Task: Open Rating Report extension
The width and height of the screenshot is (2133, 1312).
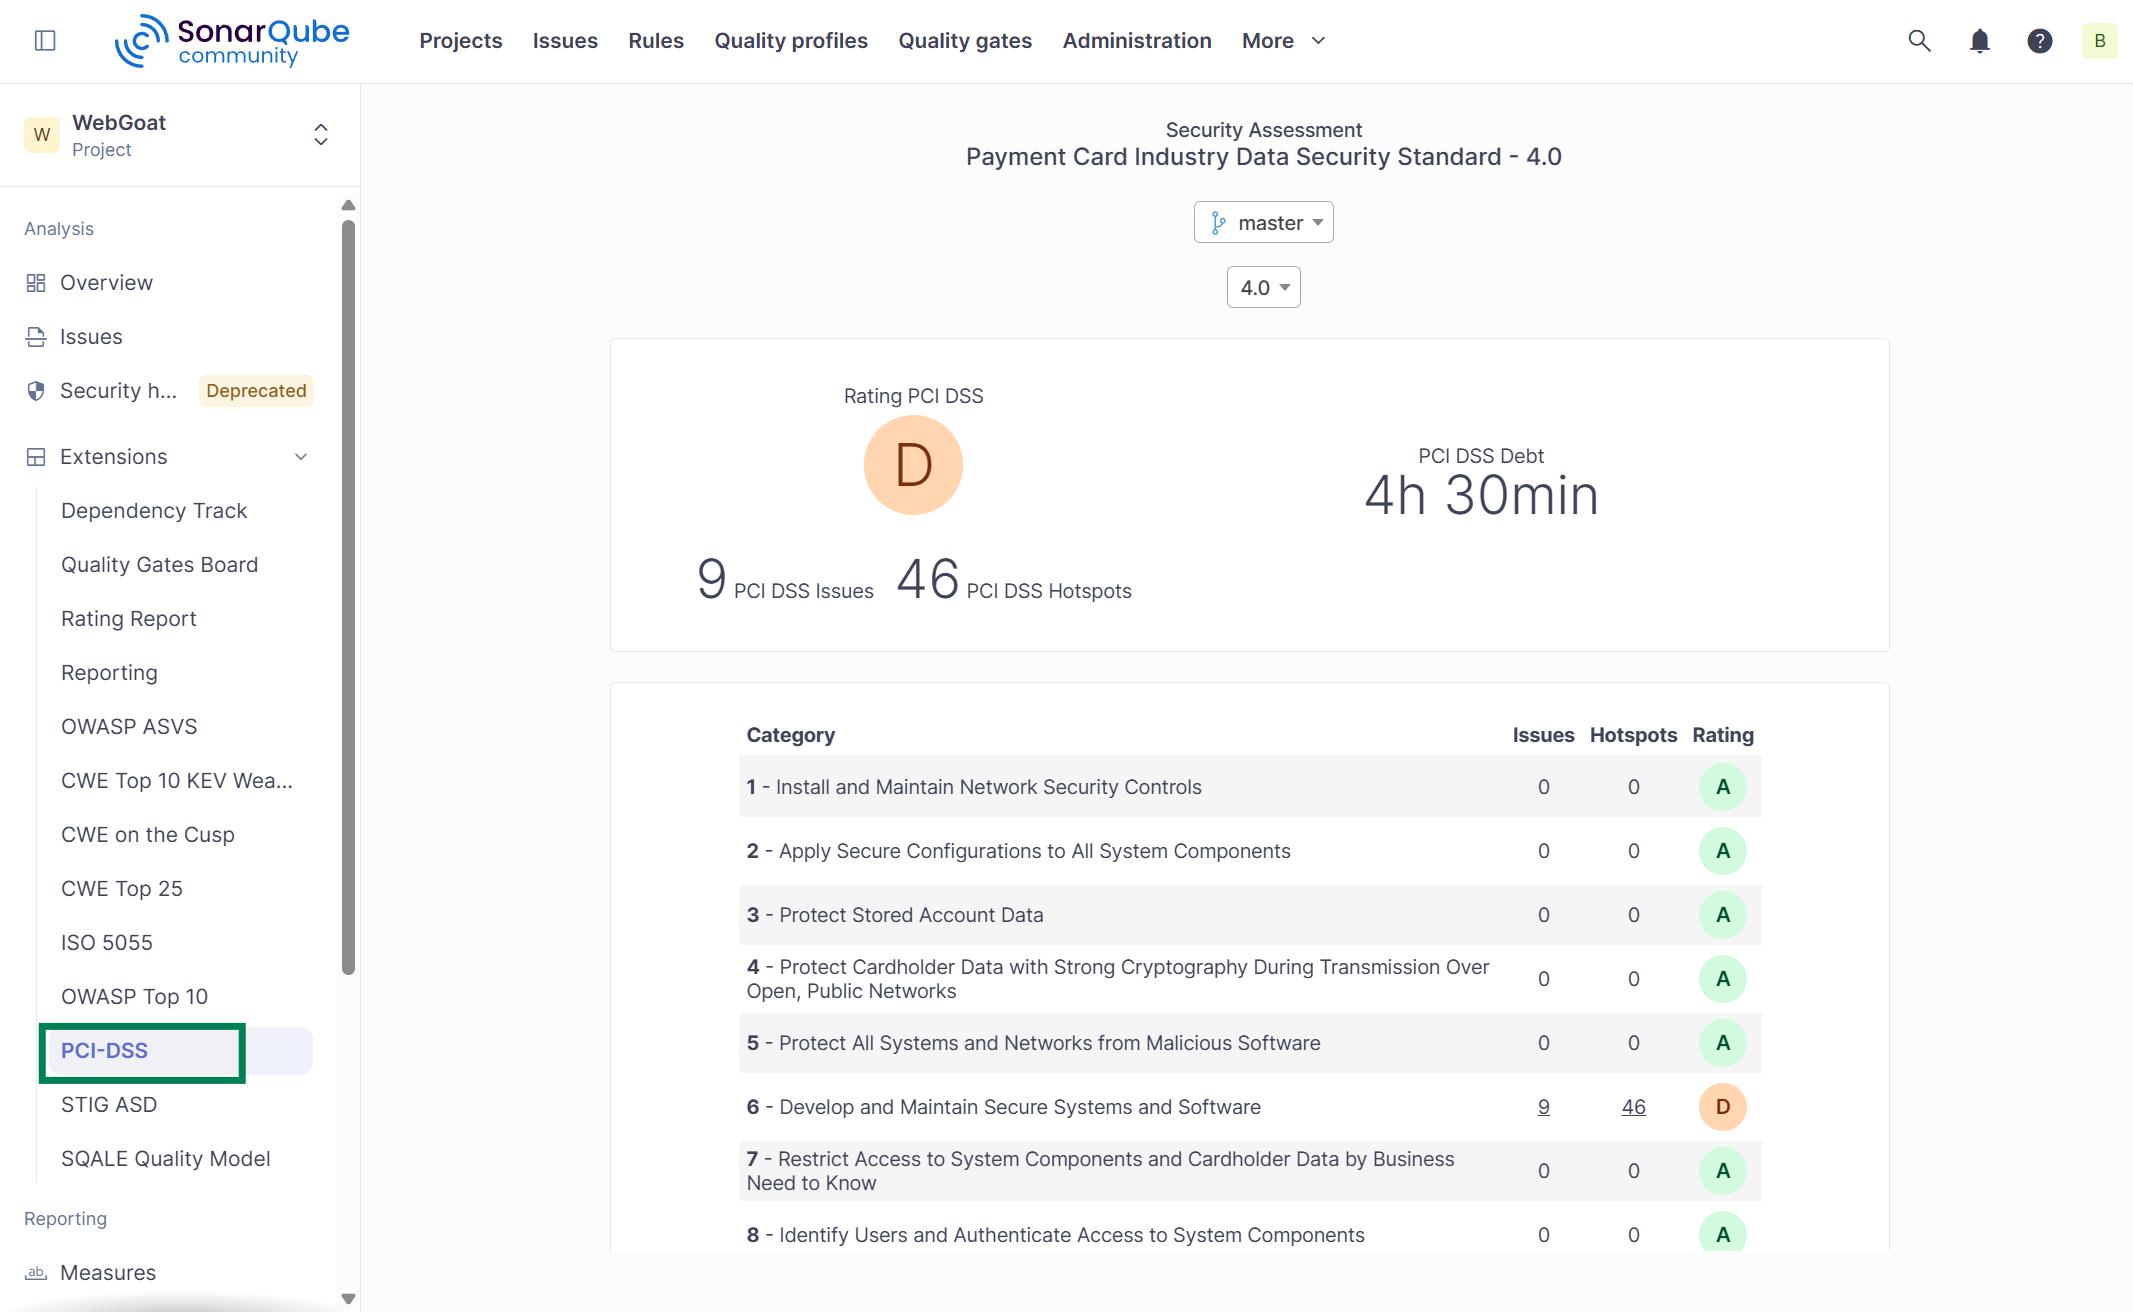Action: coord(129,619)
